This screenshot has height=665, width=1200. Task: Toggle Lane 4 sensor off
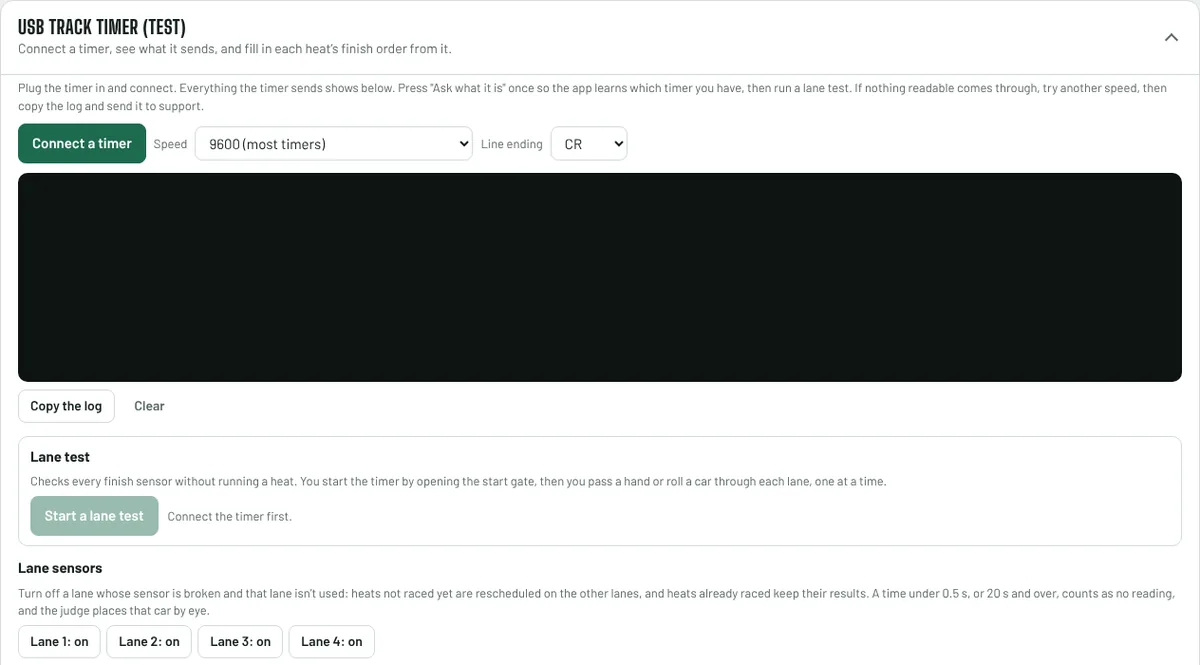[x=331, y=642]
